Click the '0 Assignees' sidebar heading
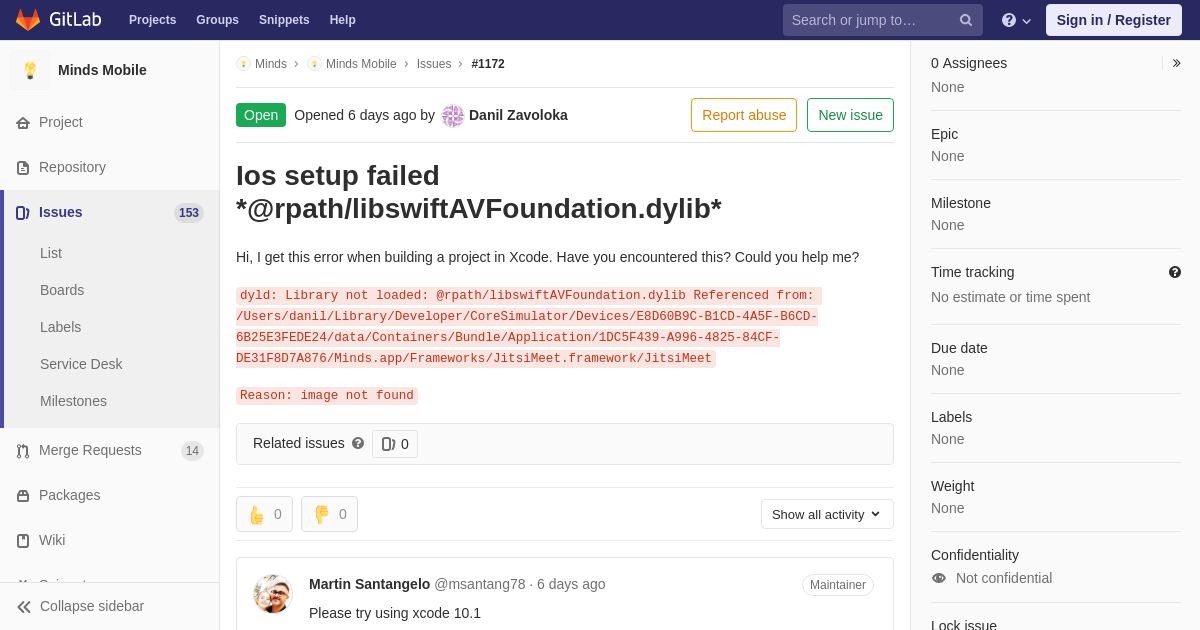 [969, 63]
